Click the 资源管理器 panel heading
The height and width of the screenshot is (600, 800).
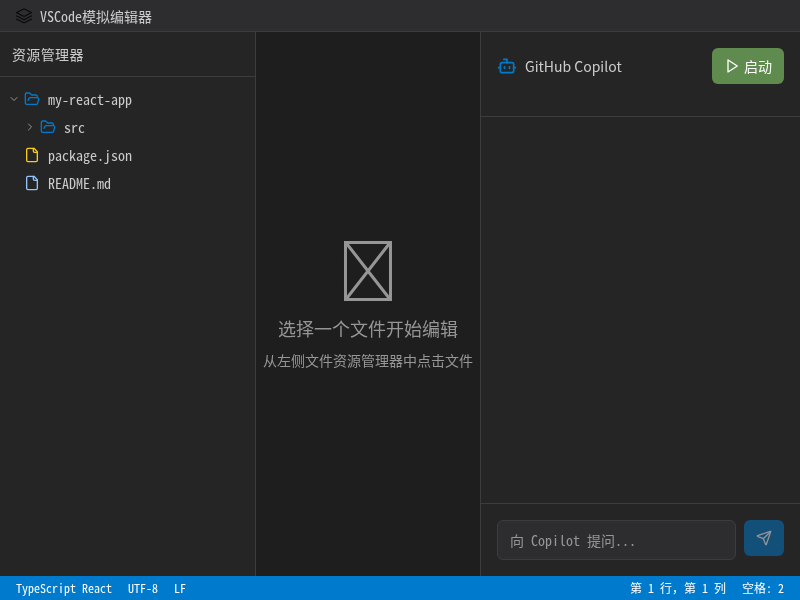(x=47, y=55)
